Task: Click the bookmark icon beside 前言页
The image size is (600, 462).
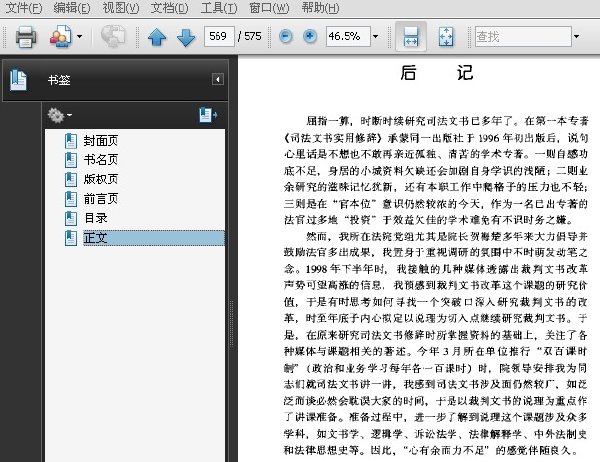Action: [71, 199]
